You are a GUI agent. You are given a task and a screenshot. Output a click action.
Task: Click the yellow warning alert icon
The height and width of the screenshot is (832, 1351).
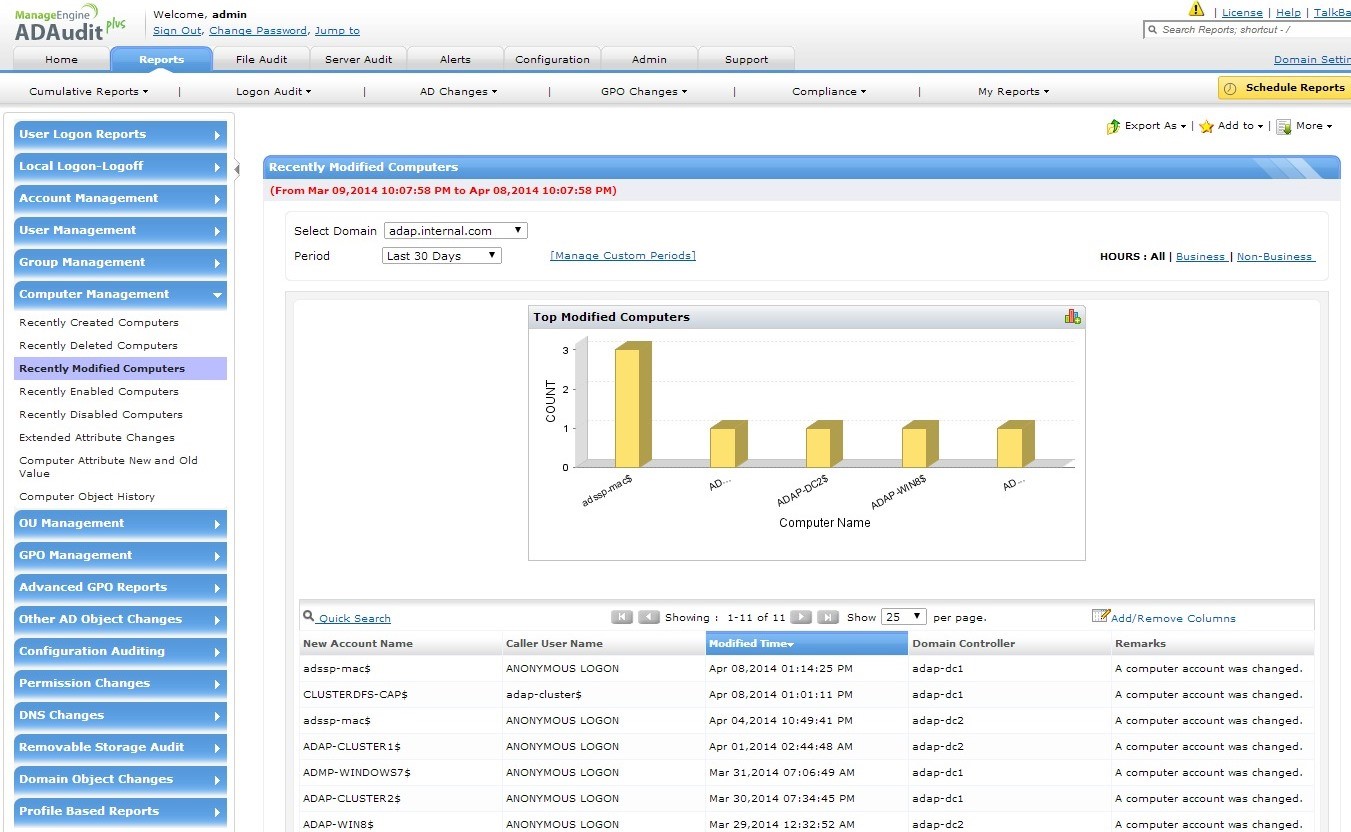1196,10
